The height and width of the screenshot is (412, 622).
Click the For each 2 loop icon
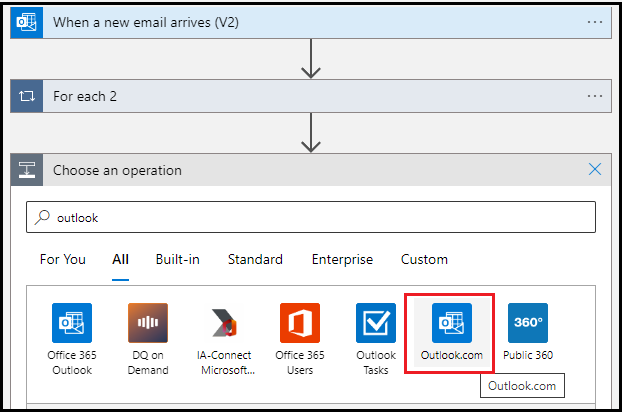point(27,96)
